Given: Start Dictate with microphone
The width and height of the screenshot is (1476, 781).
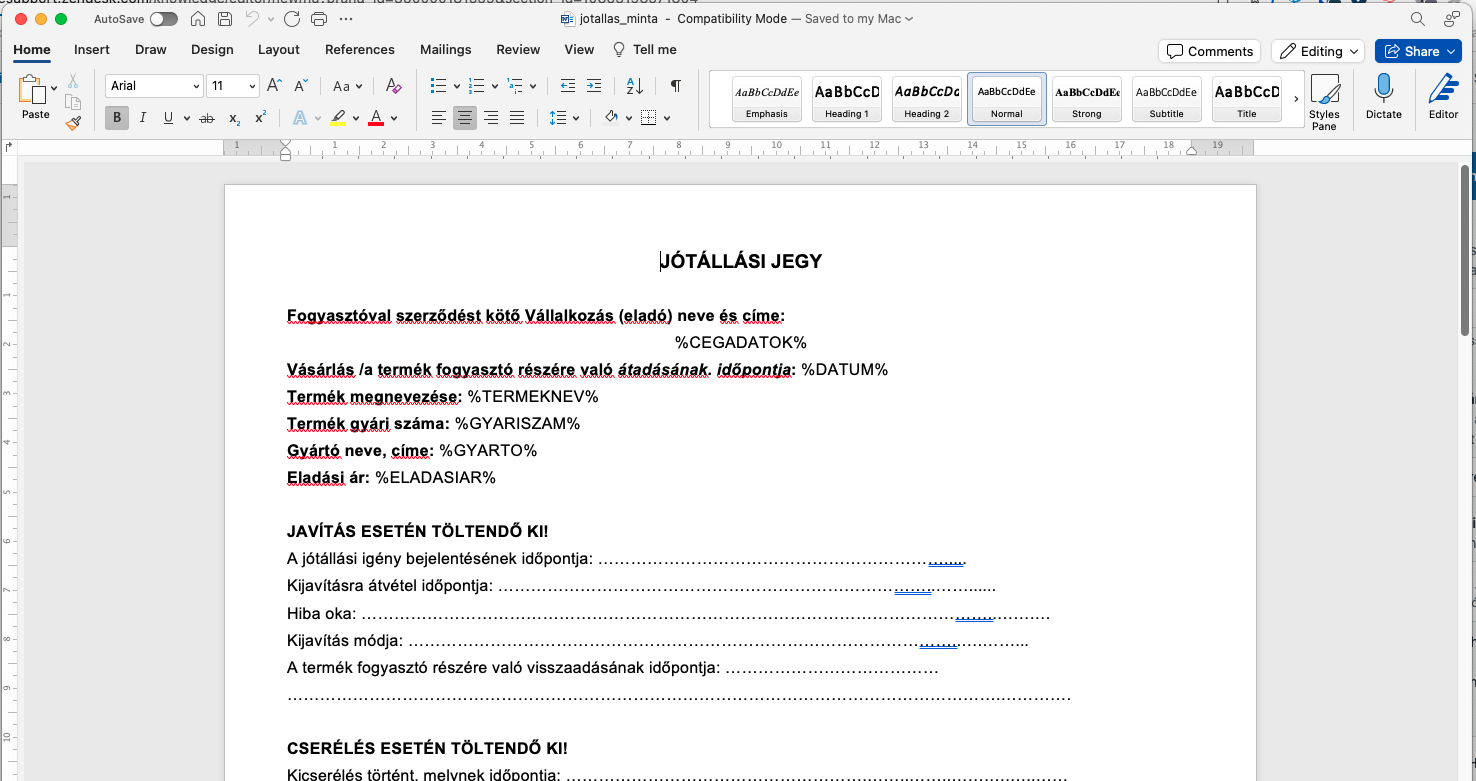Looking at the screenshot, I should click(x=1384, y=97).
